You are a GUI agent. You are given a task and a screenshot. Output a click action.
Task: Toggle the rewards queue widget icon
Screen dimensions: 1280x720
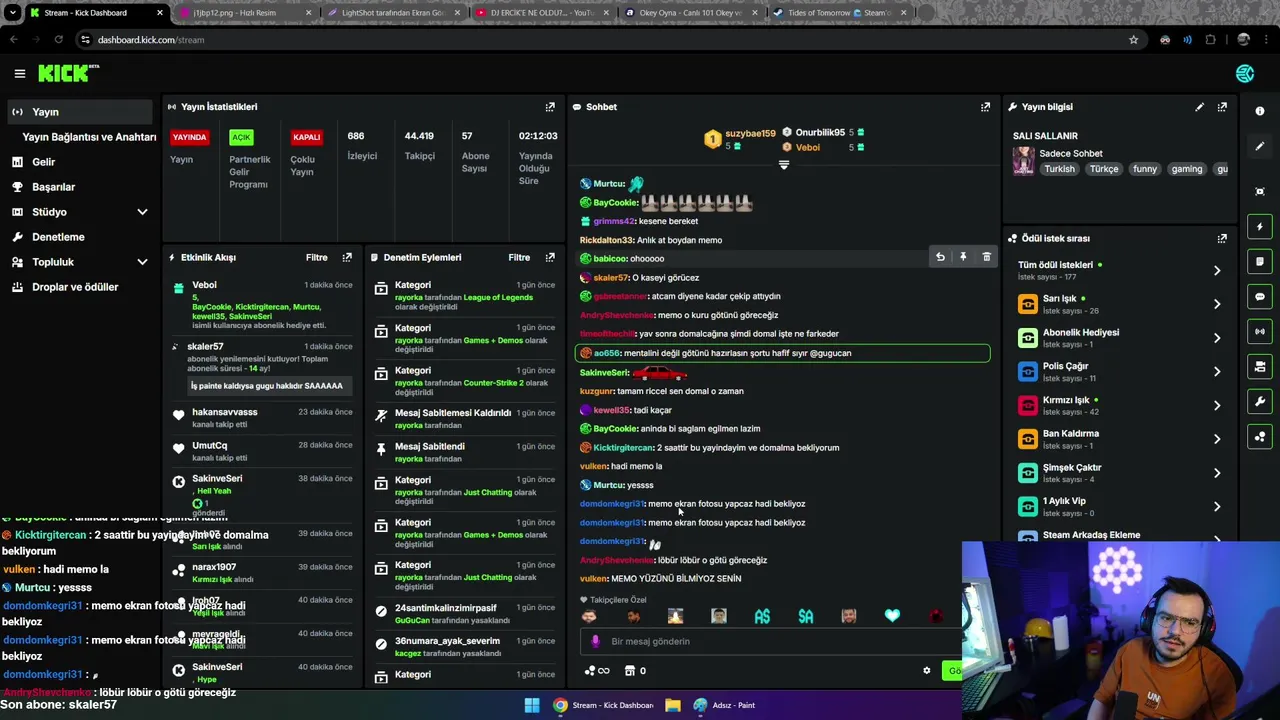(1260, 437)
